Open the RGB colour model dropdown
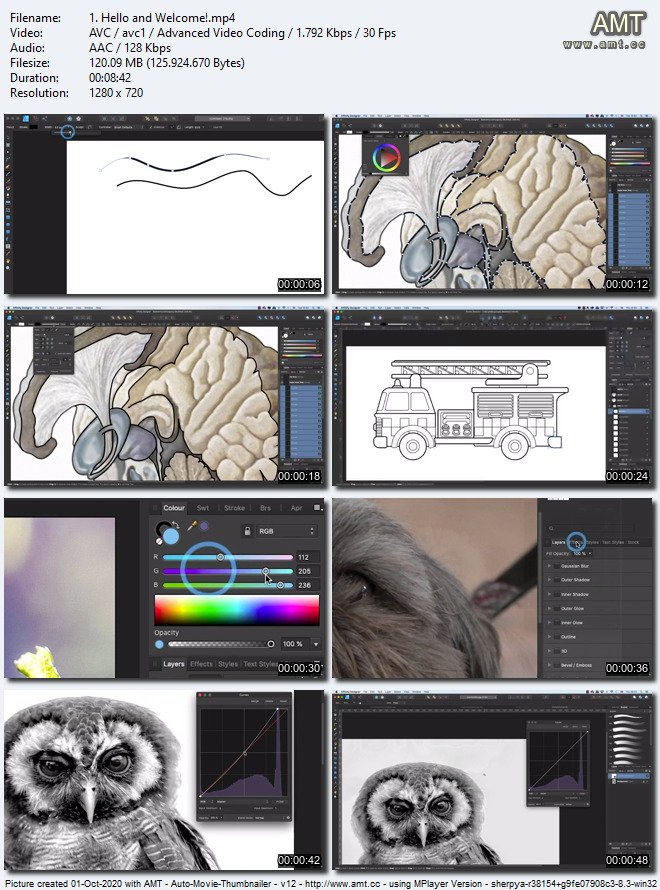This screenshot has width=660, height=890. tap(286, 531)
